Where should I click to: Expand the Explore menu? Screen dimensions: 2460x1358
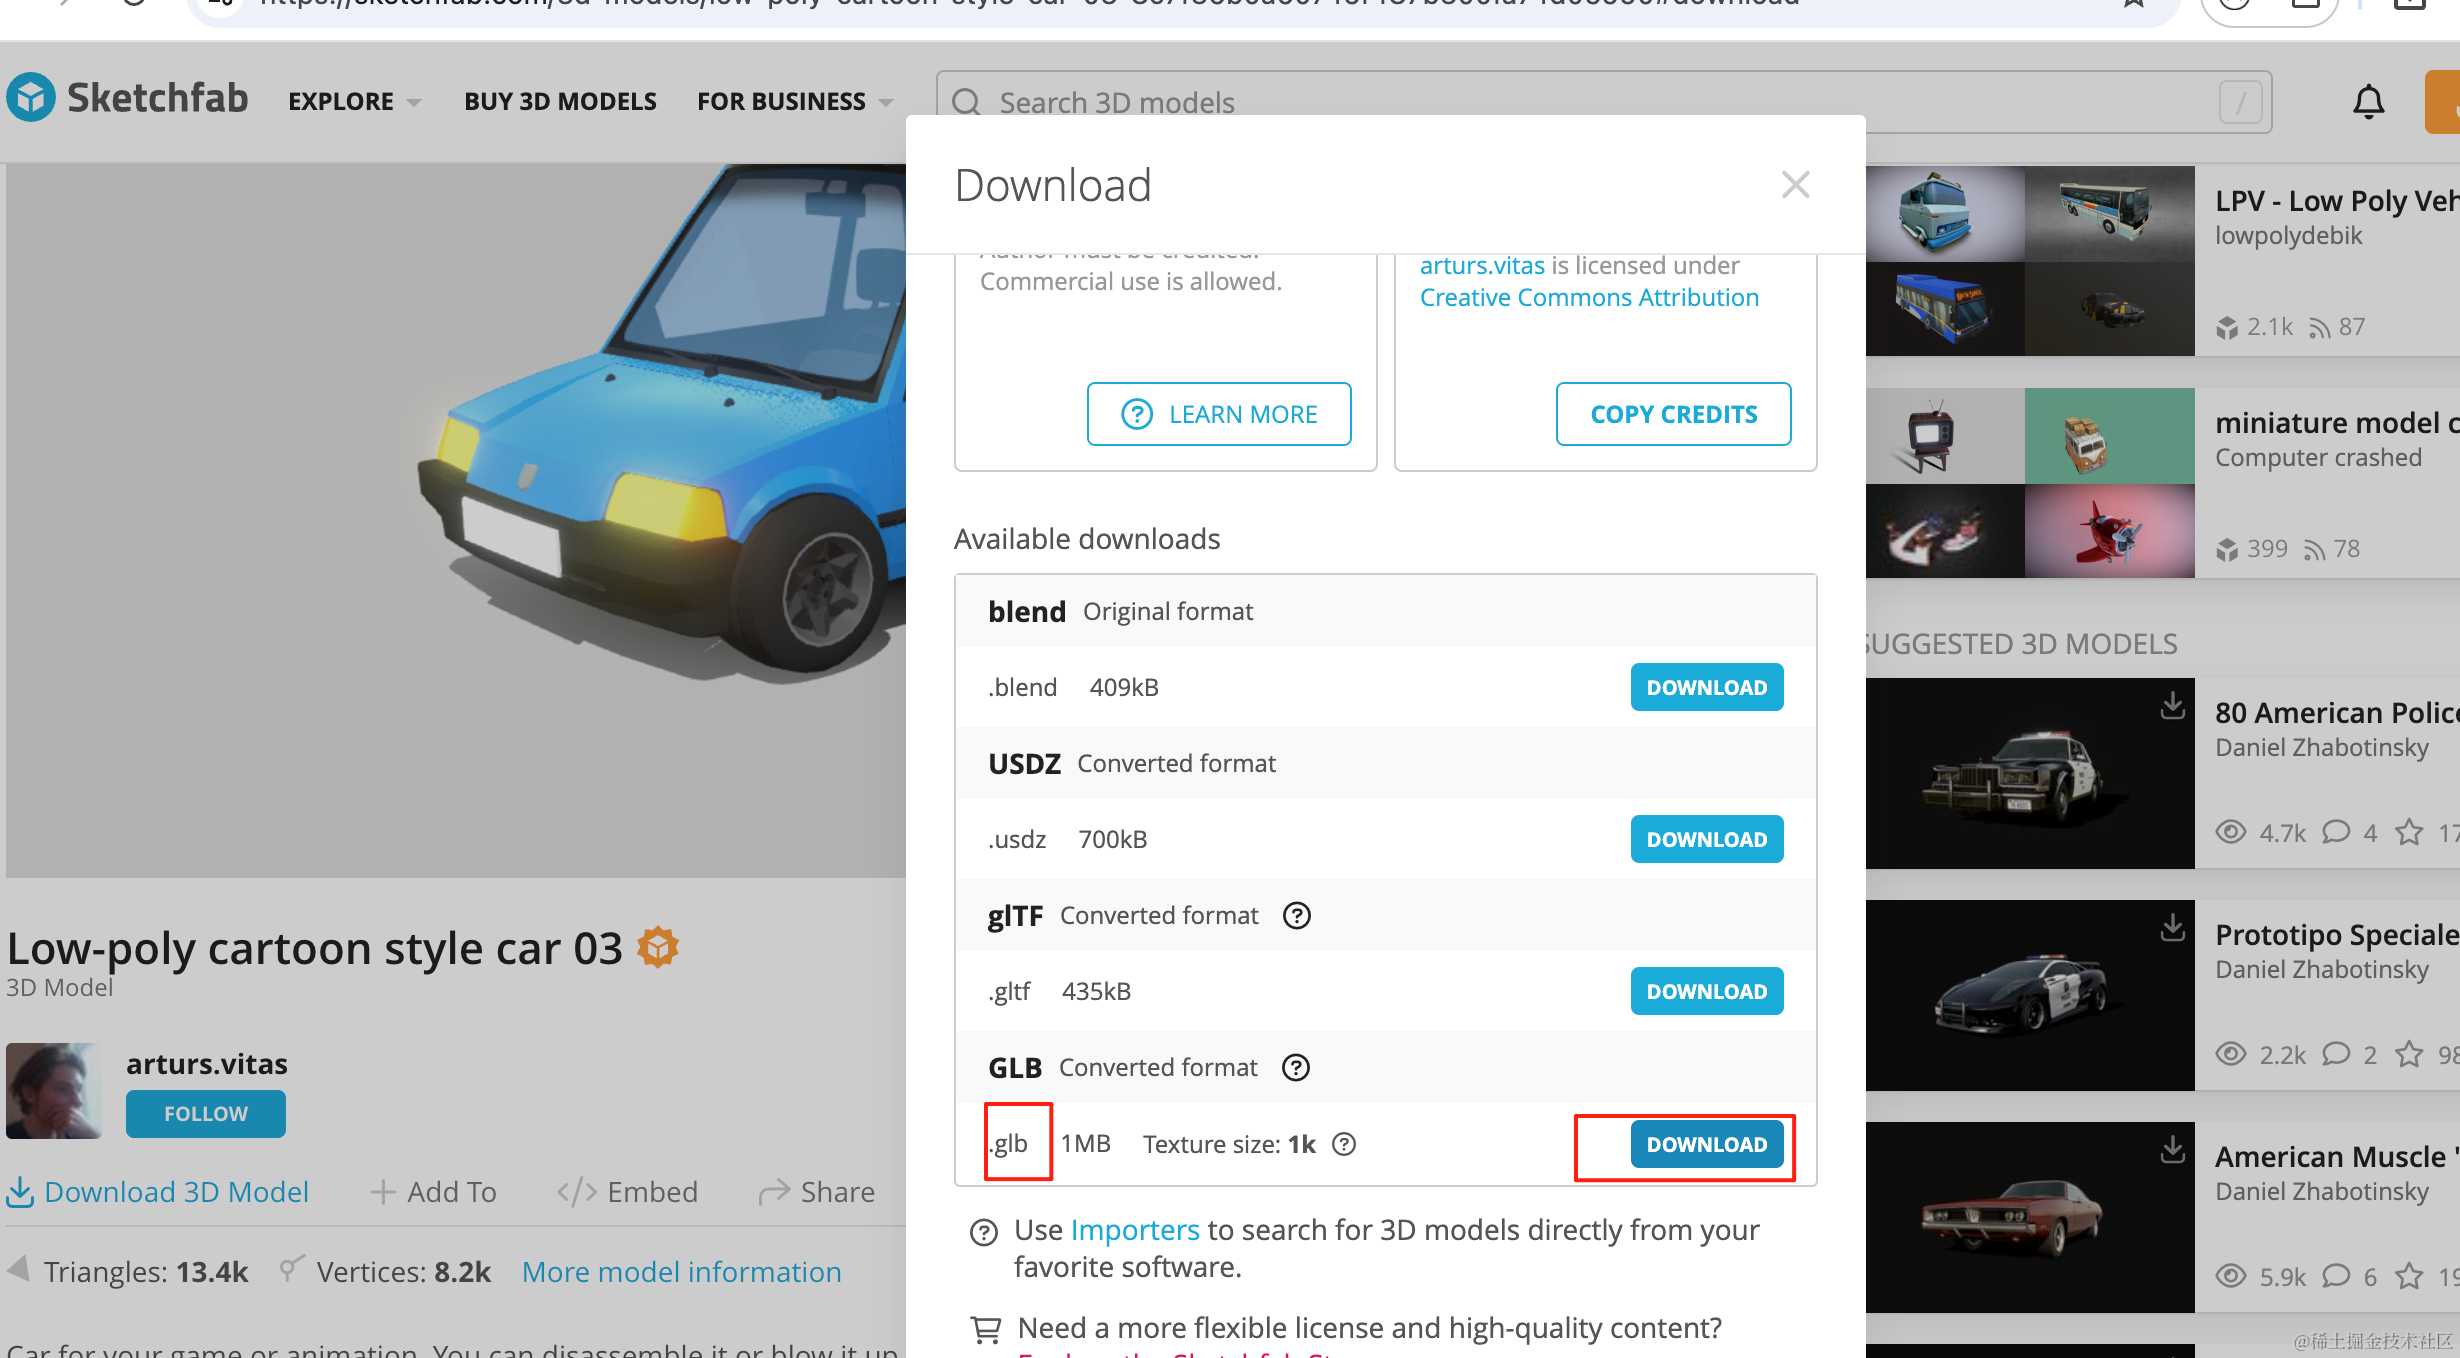[355, 101]
